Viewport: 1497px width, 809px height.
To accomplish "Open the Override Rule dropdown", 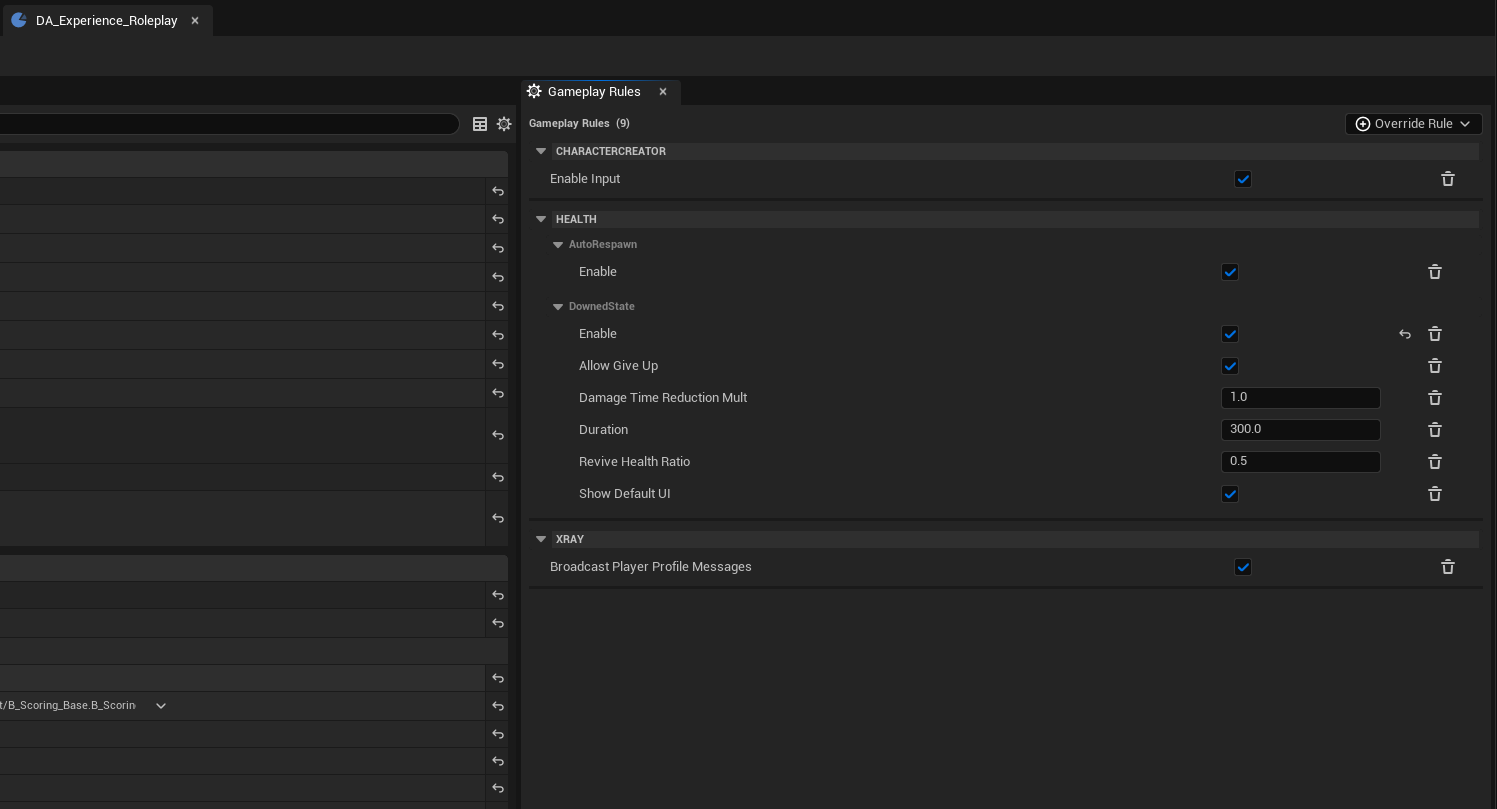I will 1413,124.
